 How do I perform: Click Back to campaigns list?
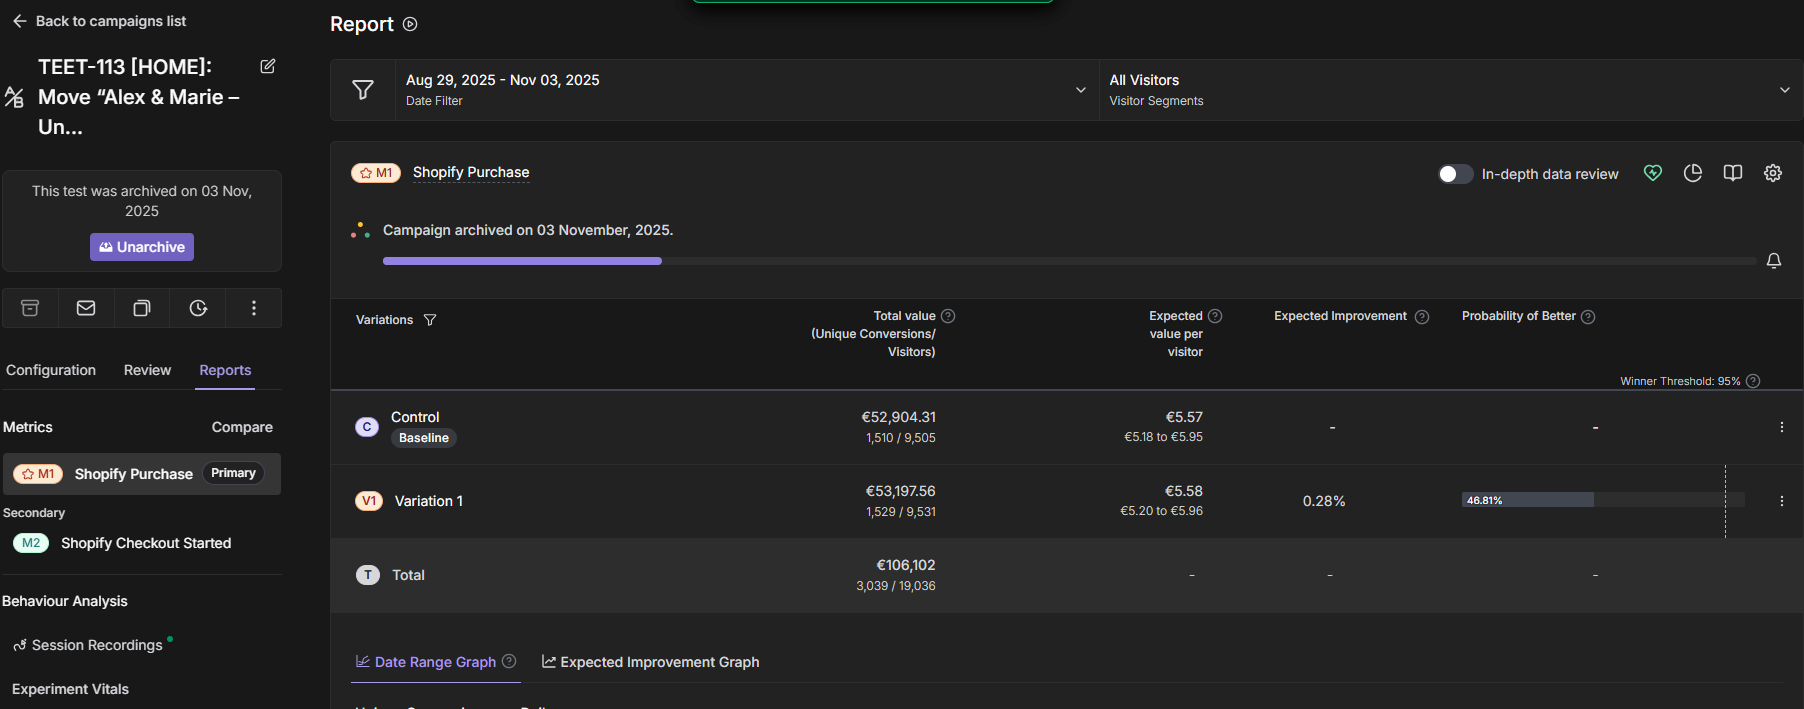111,21
